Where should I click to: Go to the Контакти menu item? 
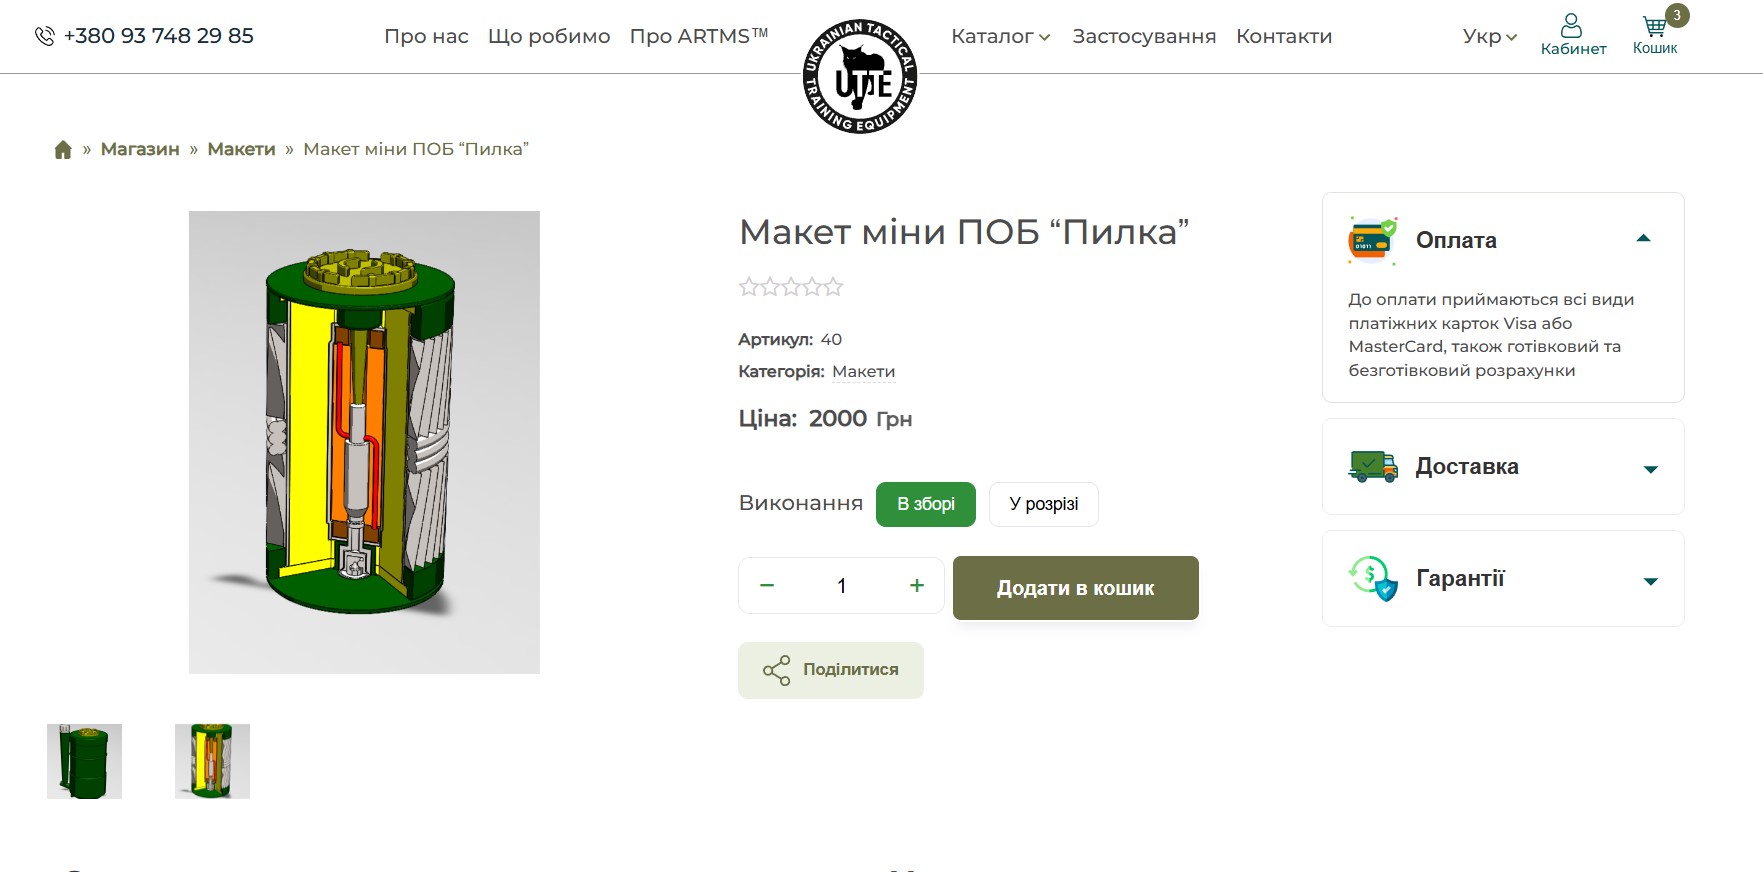1284,36
